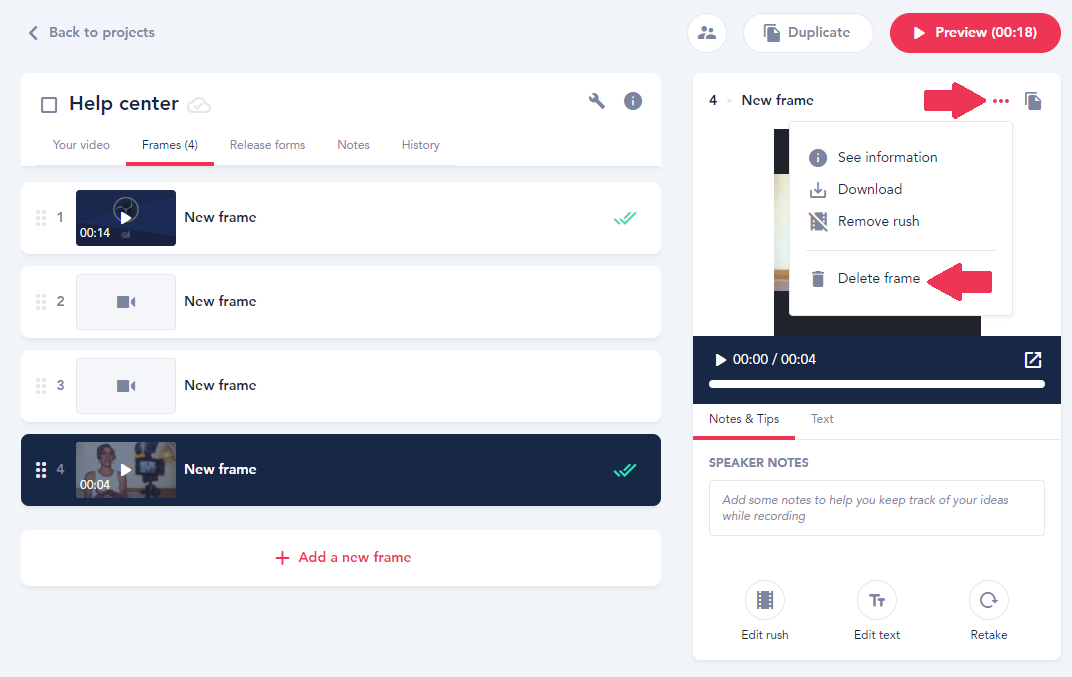Switch to the Release forms tab
Viewport: 1072px width, 677px height.
click(x=267, y=145)
